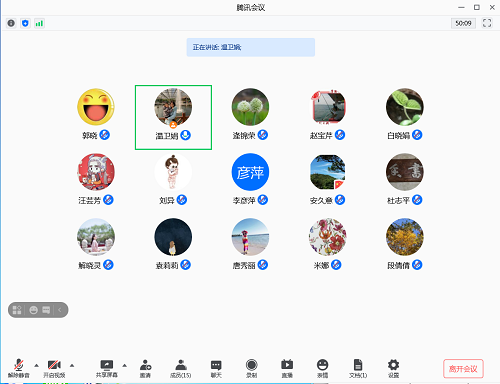
Task: Open the share screen tool
Action: click(107, 368)
